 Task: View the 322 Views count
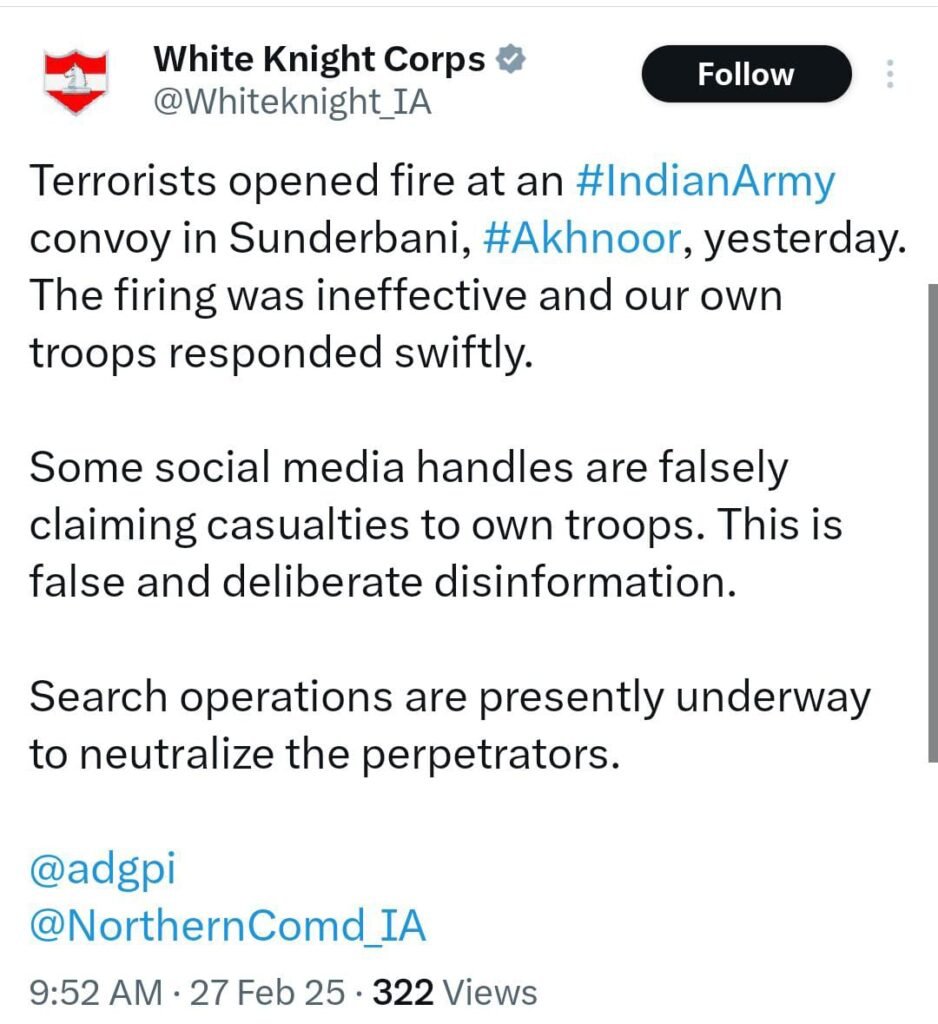click(455, 992)
